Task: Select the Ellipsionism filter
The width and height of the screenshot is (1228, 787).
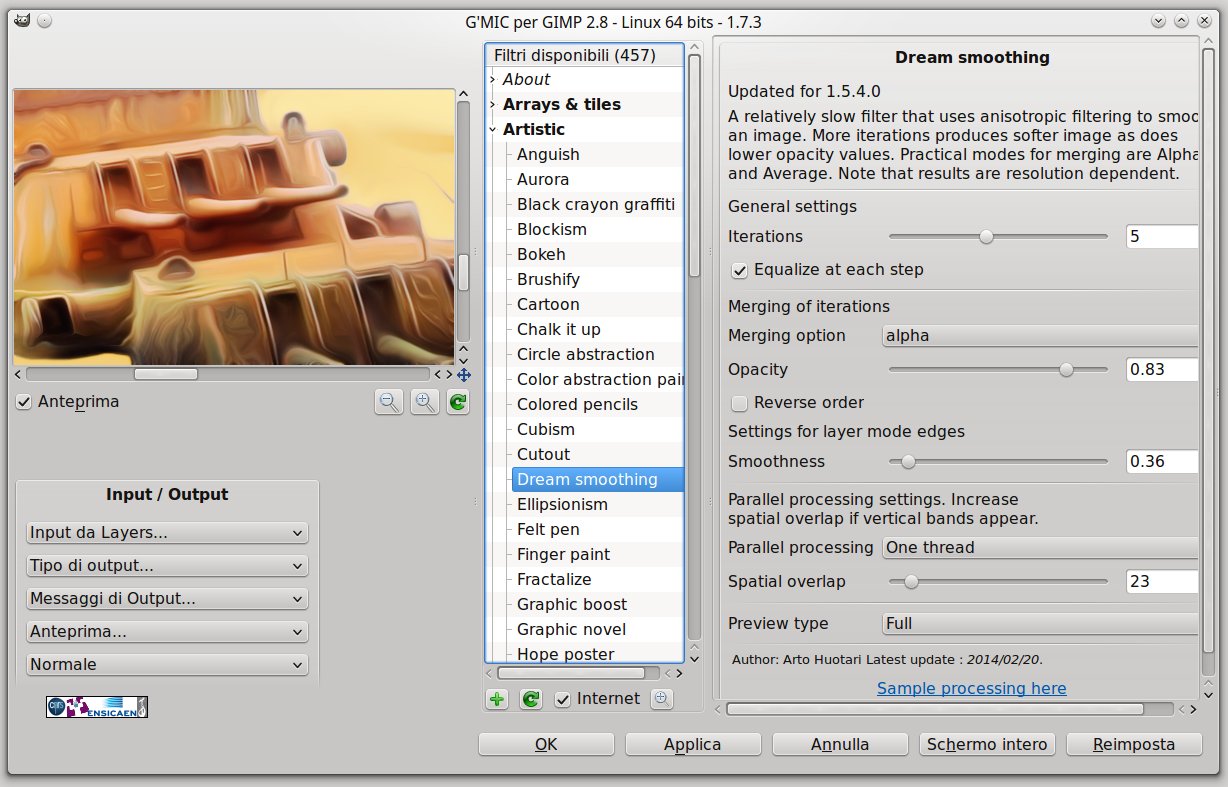Action: pos(562,505)
